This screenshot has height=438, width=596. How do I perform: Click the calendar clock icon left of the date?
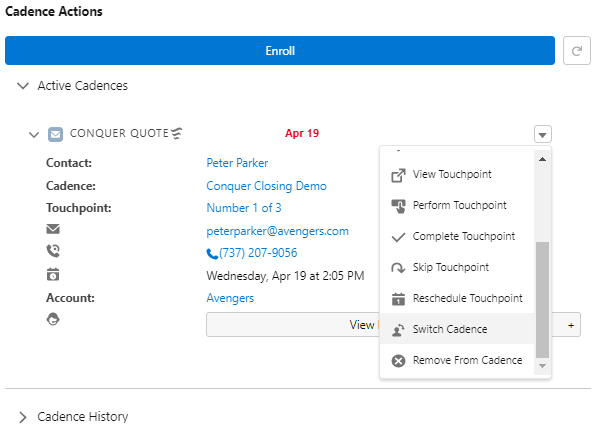[53, 274]
